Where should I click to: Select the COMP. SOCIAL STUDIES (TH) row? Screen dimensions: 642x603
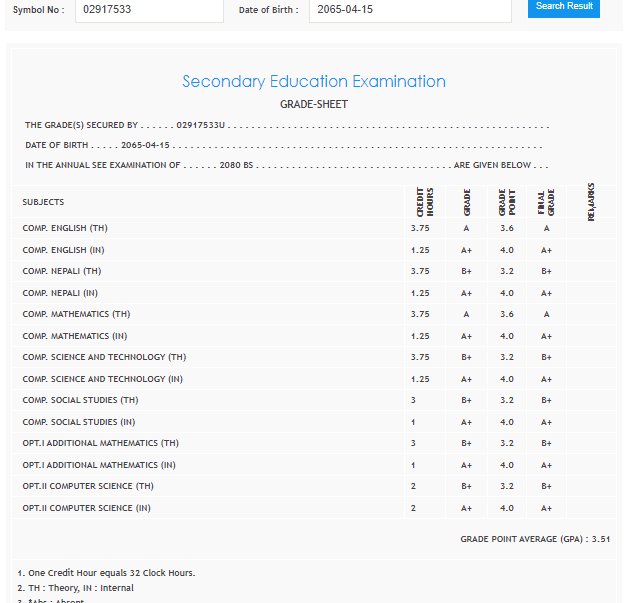tap(81, 400)
